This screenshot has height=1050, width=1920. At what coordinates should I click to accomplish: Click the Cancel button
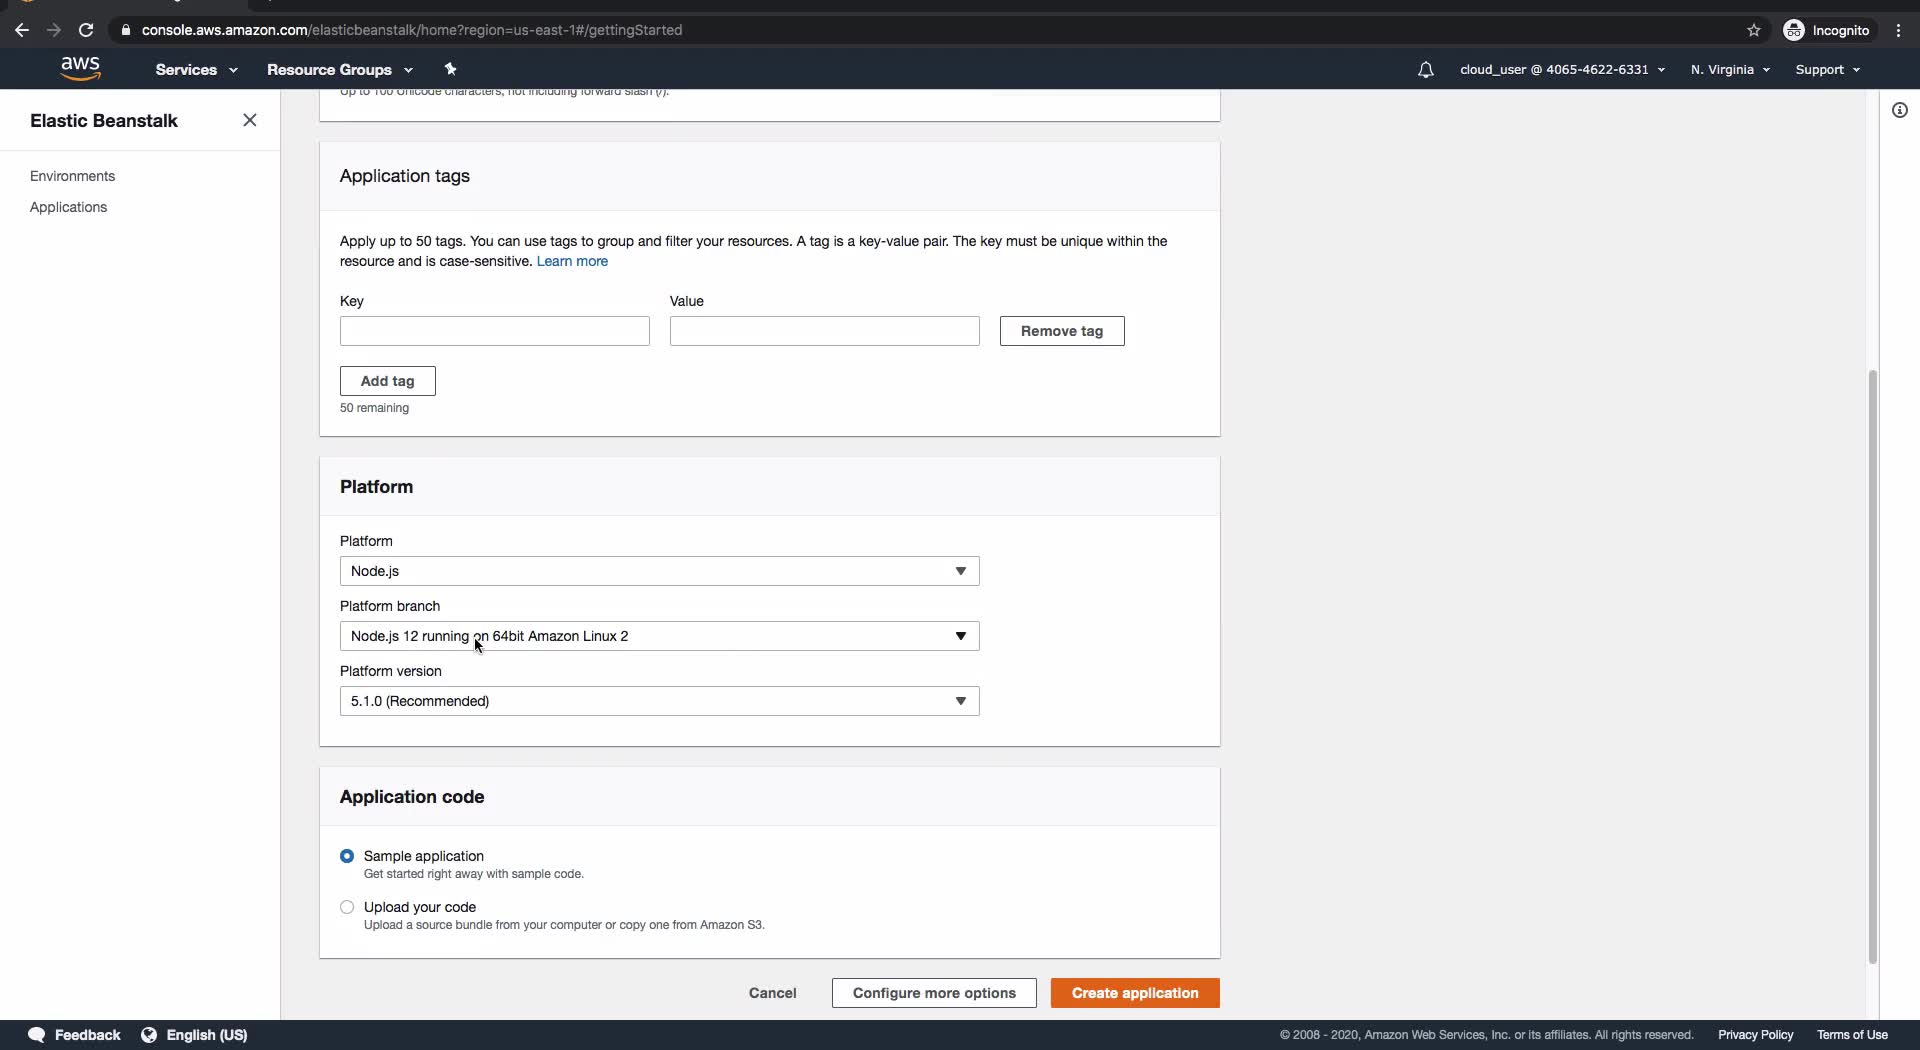[773, 993]
